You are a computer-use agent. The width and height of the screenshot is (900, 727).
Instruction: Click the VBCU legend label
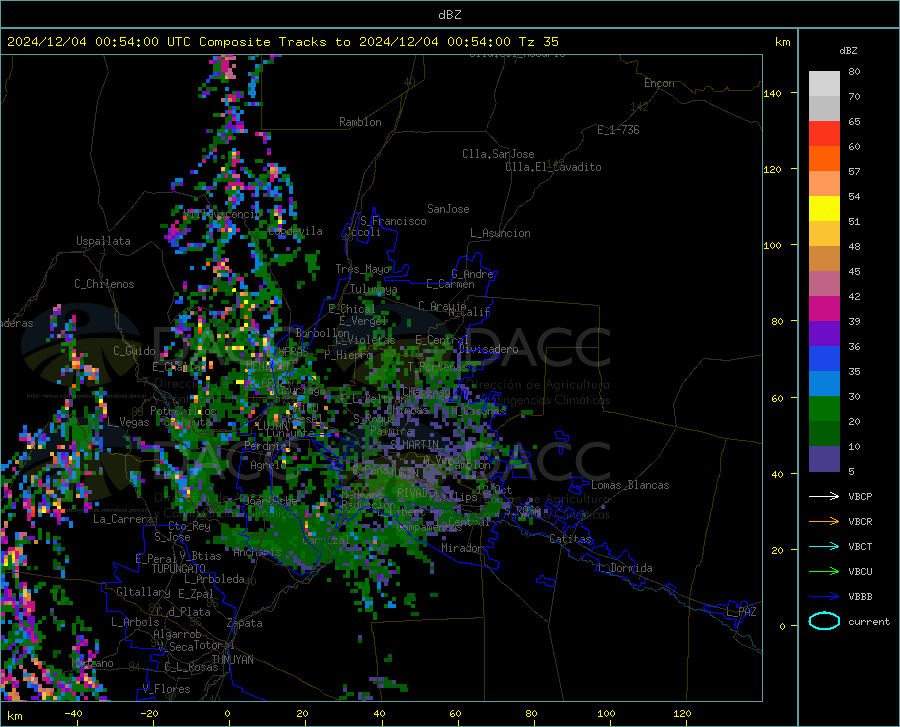[x=860, y=572]
